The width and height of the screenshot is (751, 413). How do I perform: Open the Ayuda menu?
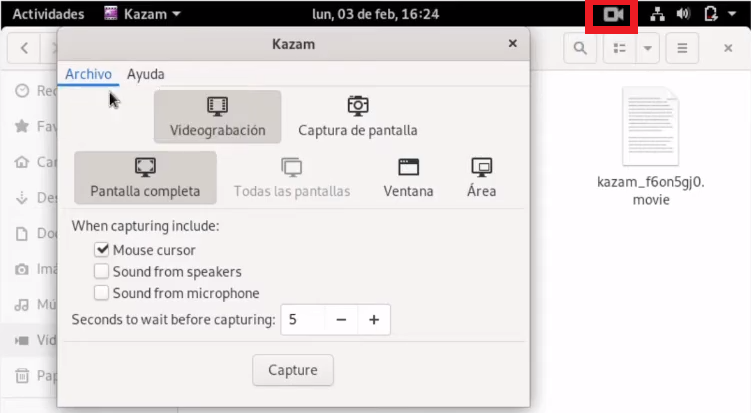coord(146,74)
